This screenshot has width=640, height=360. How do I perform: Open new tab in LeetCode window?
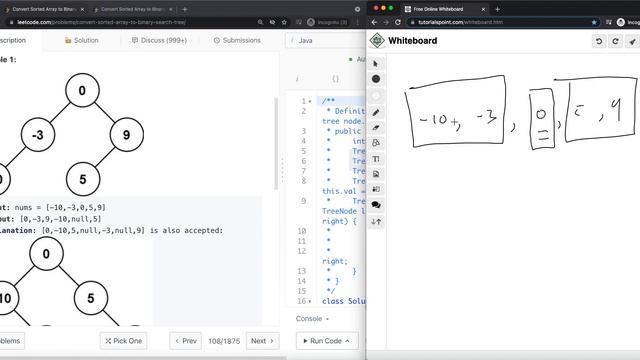[185, 9]
